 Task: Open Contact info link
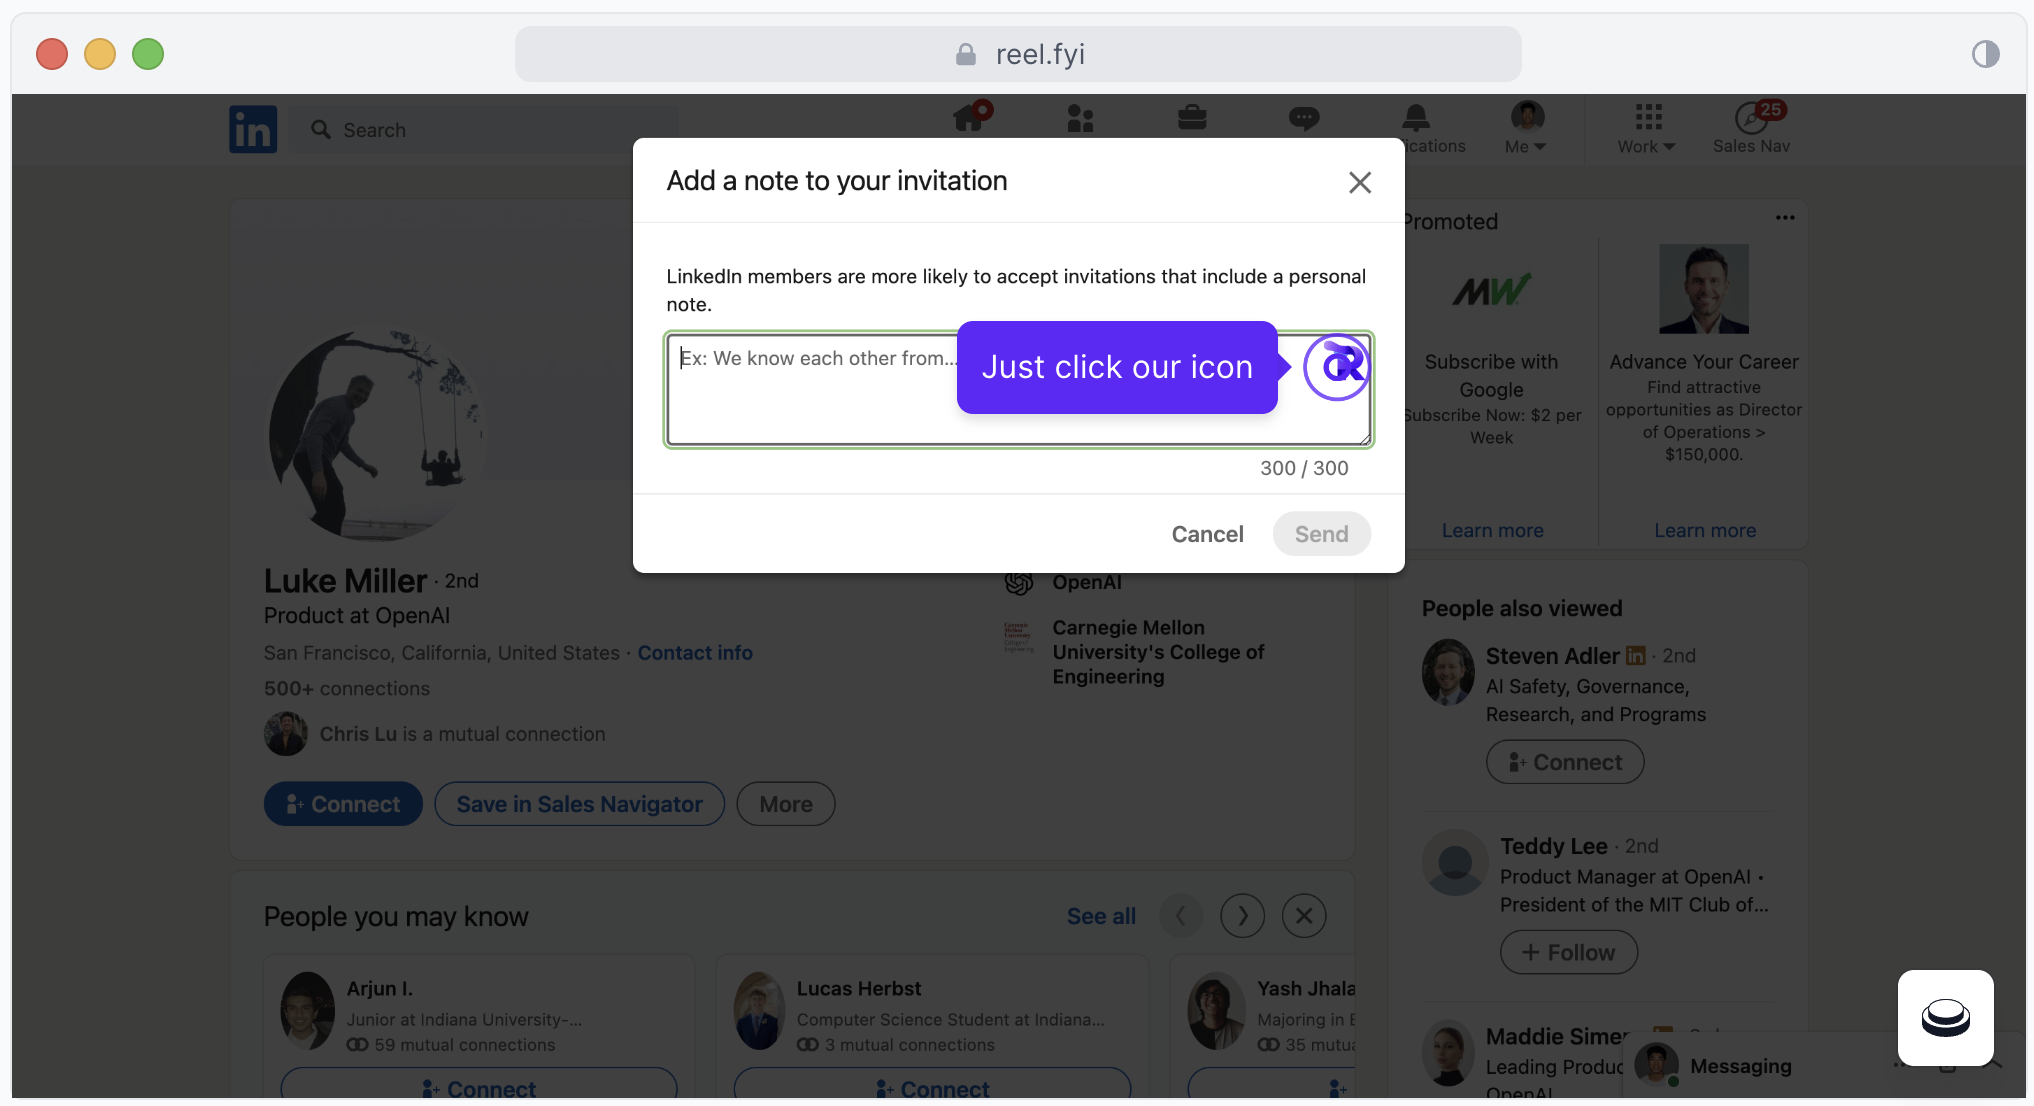pos(695,653)
